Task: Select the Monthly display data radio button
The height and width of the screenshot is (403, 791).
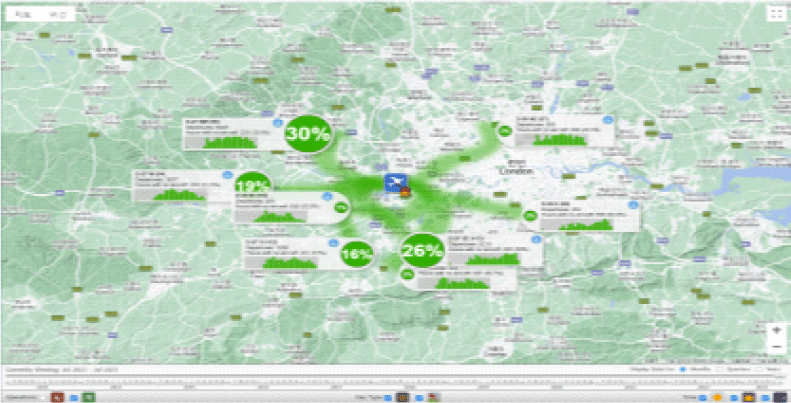Action: point(683,369)
